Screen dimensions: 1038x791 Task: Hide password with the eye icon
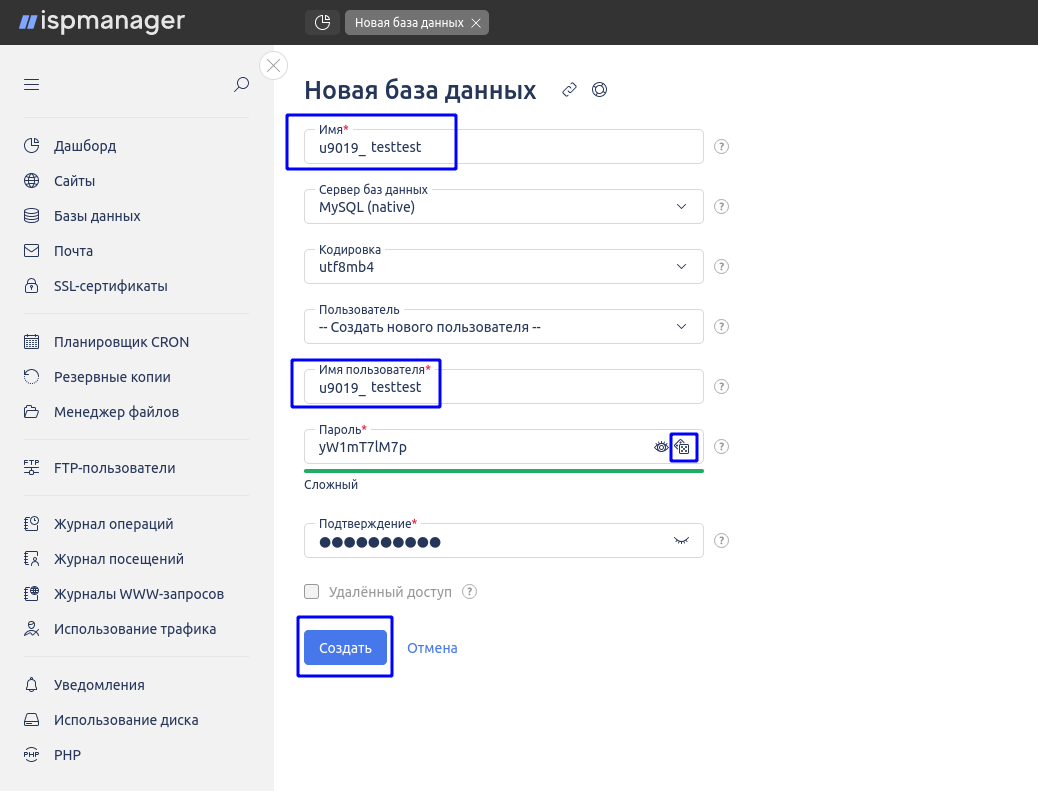coord(661,447)
